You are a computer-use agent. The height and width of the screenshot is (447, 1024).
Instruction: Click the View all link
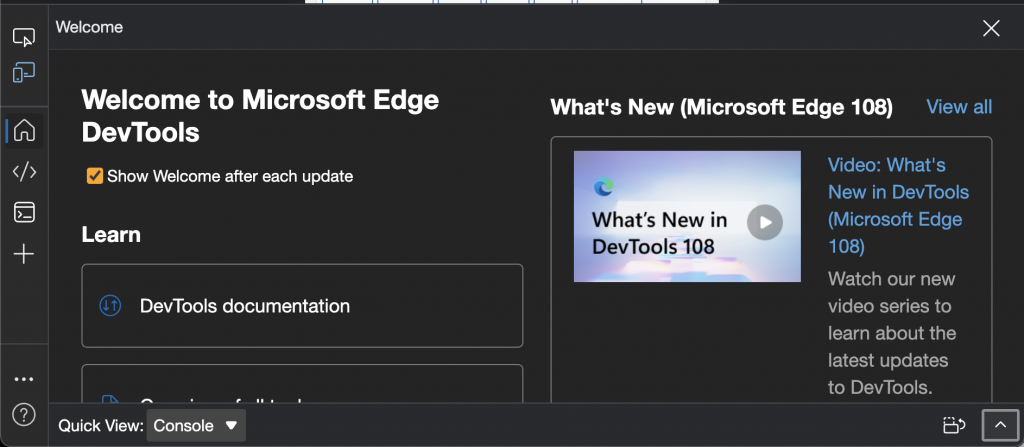coord(959,107)
